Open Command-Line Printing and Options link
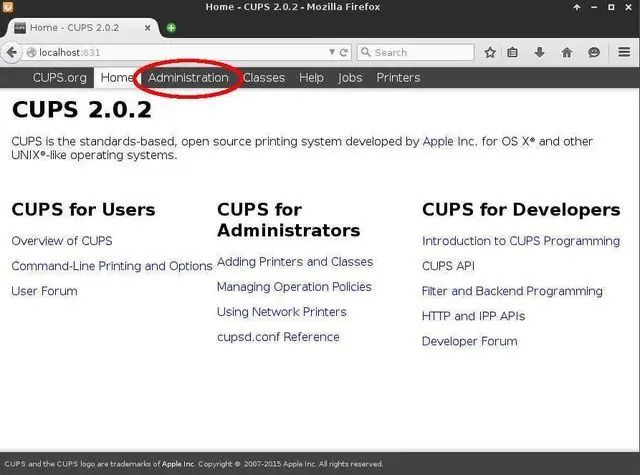Screen dimensions: 640x475 [x=112, y=266]
